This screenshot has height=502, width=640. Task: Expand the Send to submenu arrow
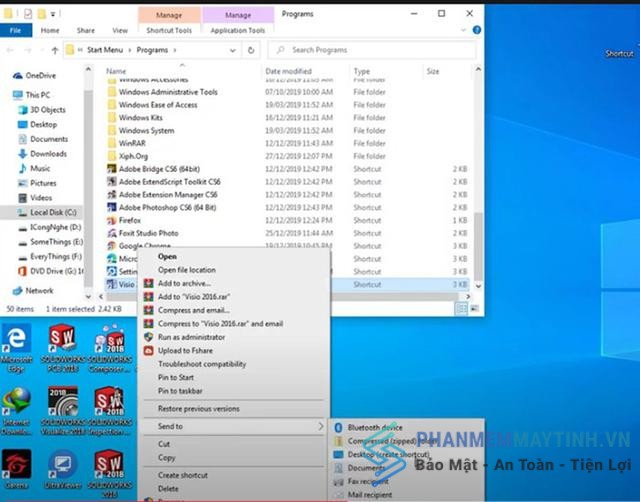tap(321, 426)
